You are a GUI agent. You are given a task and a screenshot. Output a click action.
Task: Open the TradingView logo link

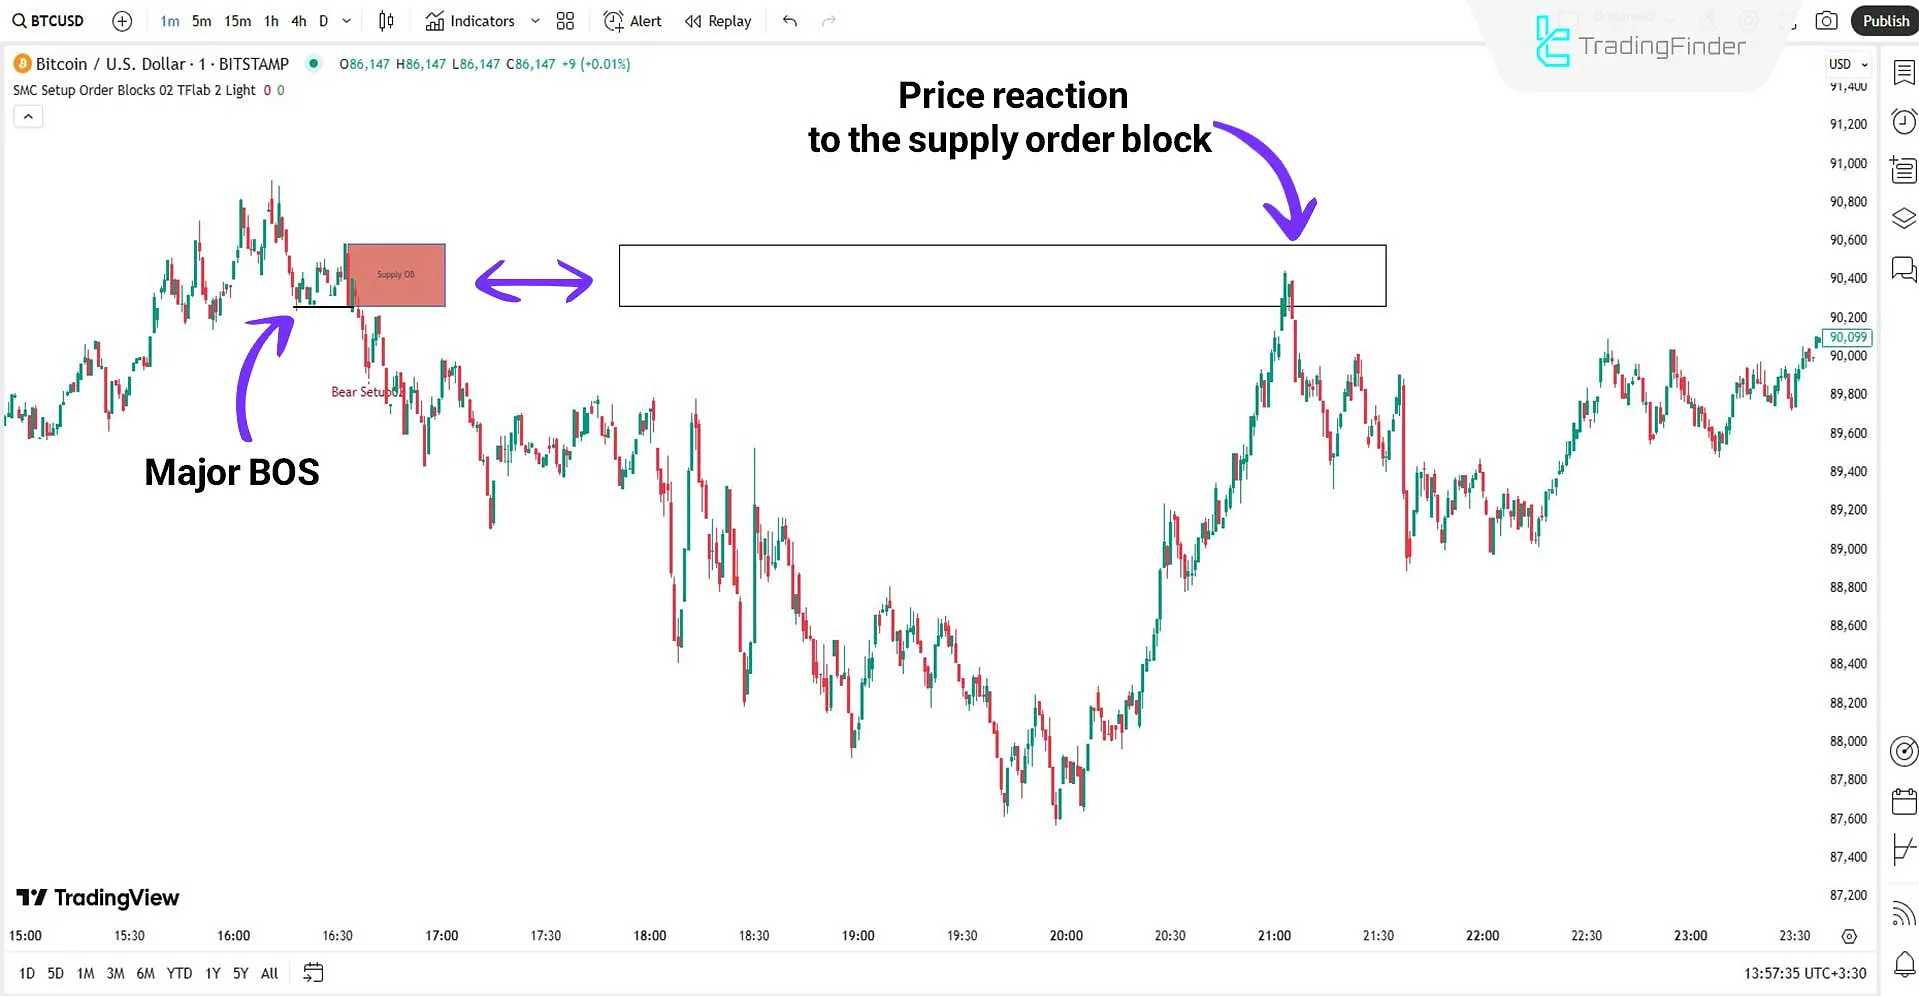click(96, 897)
